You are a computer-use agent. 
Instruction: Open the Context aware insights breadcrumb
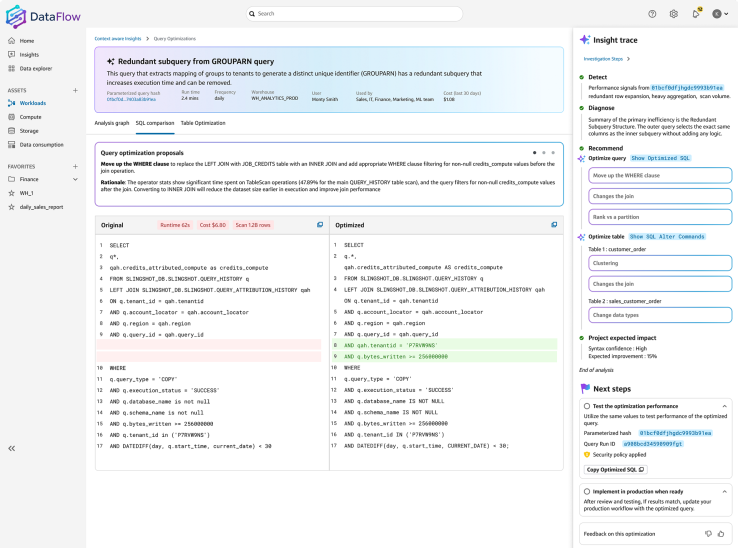click(x=118, y=39)
